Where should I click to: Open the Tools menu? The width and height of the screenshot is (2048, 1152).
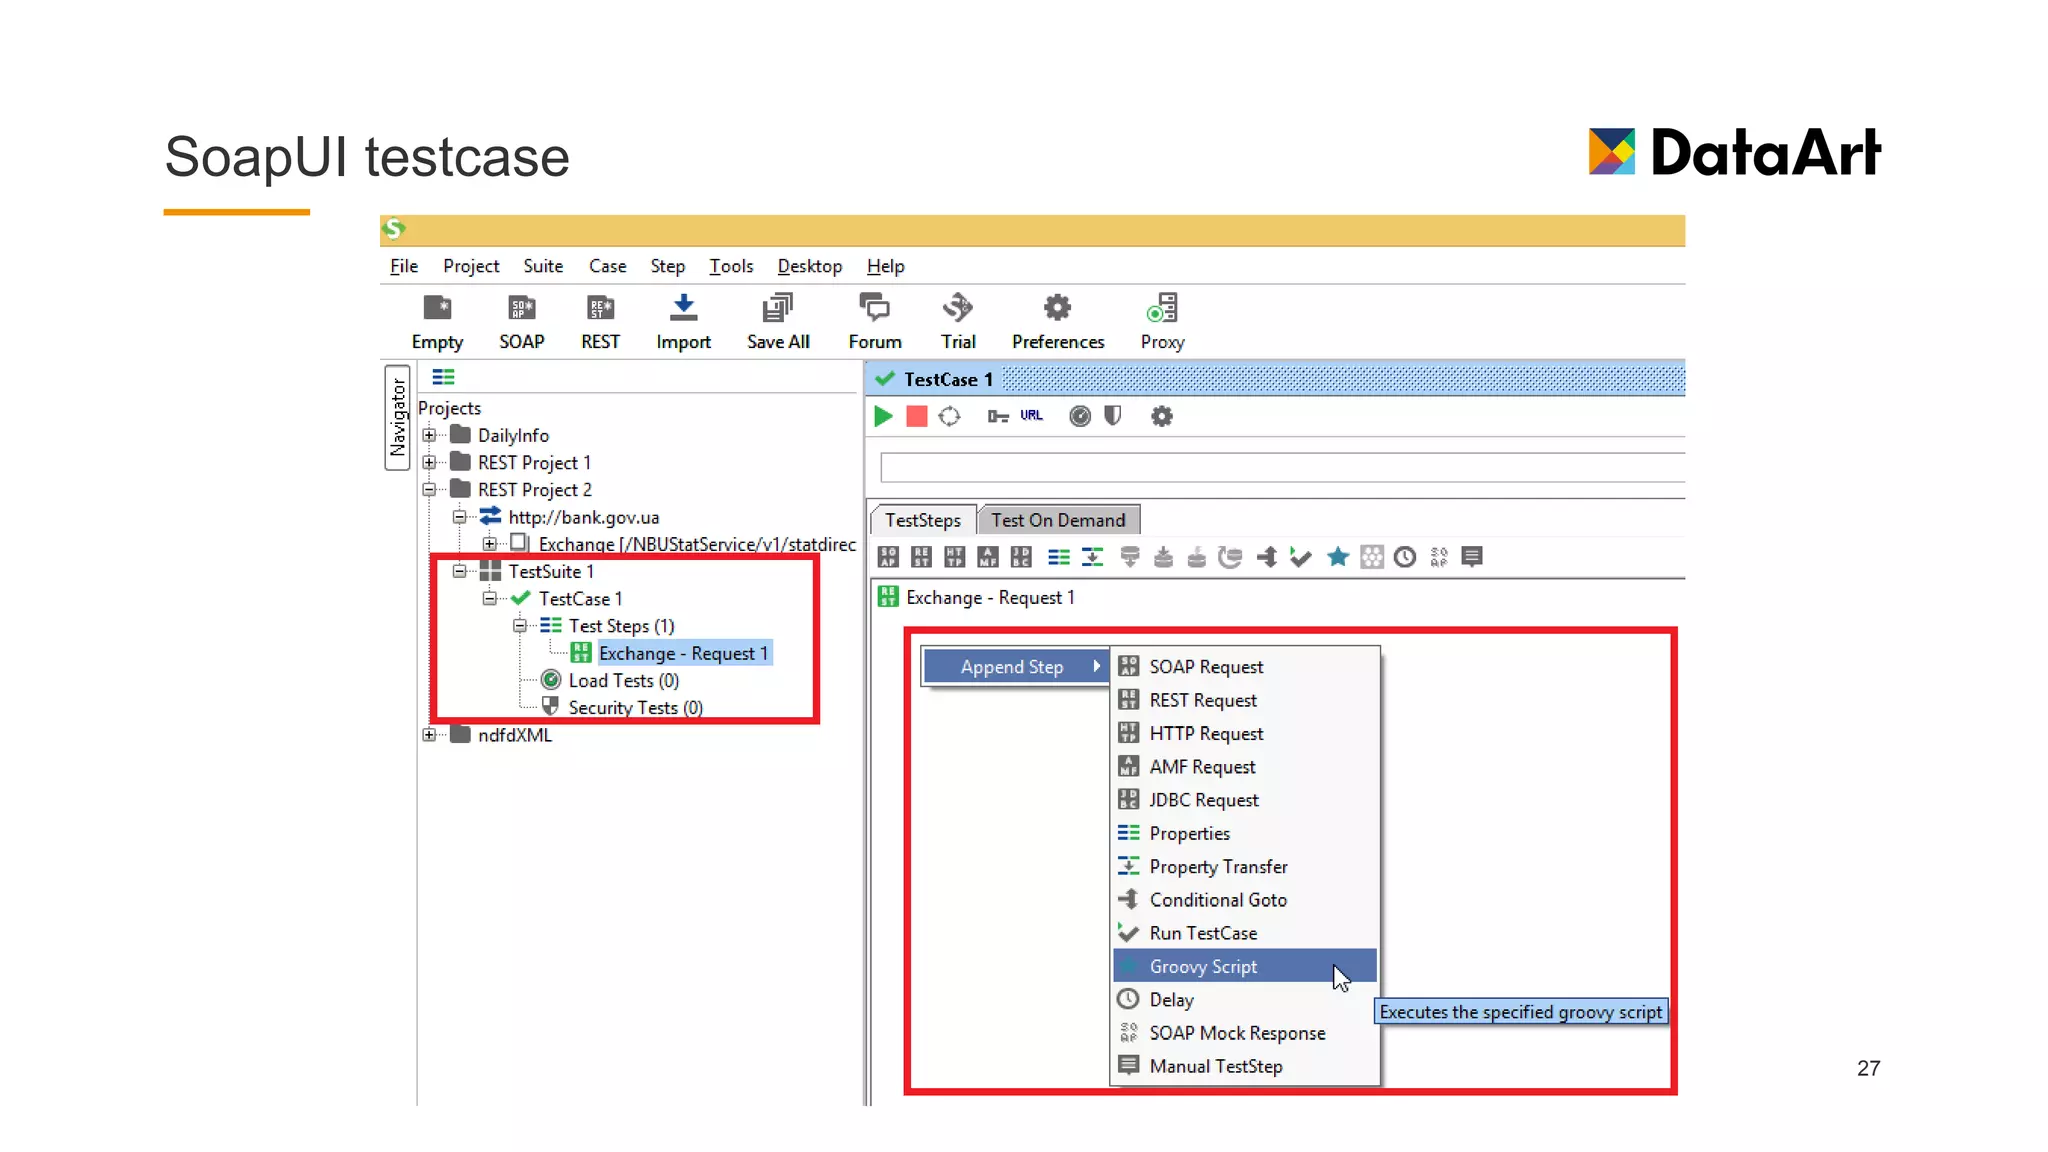tap(731, 266)
